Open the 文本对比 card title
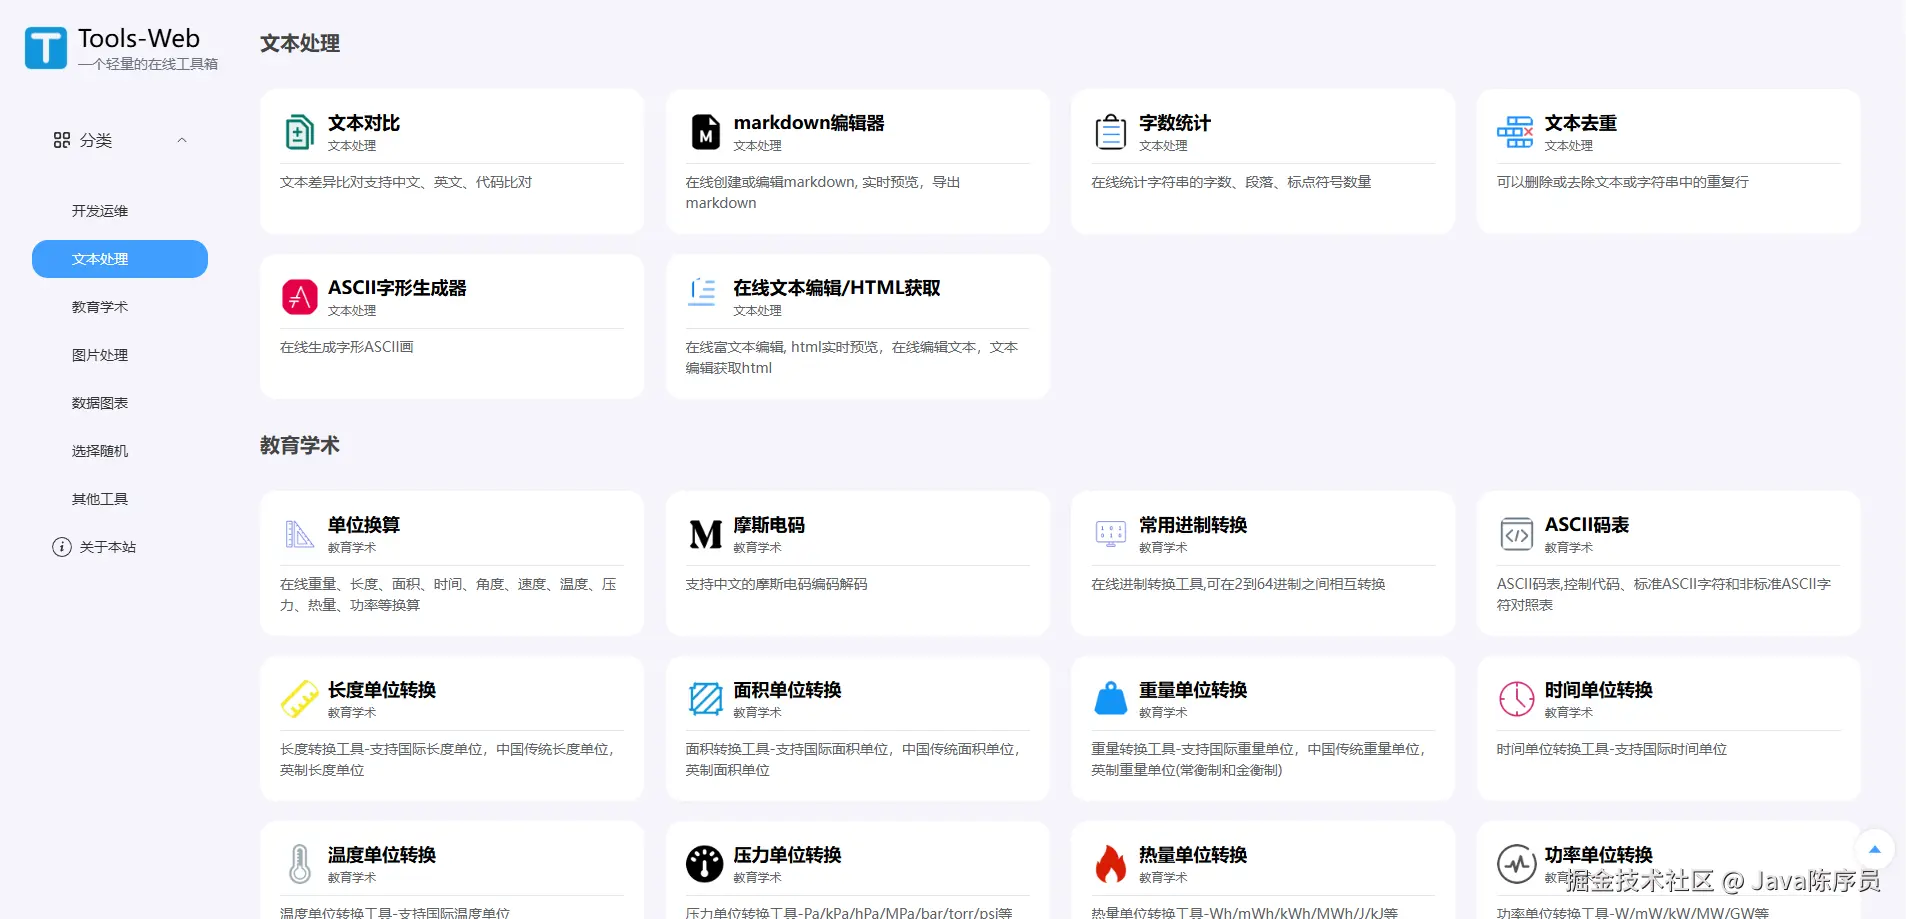Image resolution: width=1906 pixels, height=919 pixels. click(x=364, y=123)
